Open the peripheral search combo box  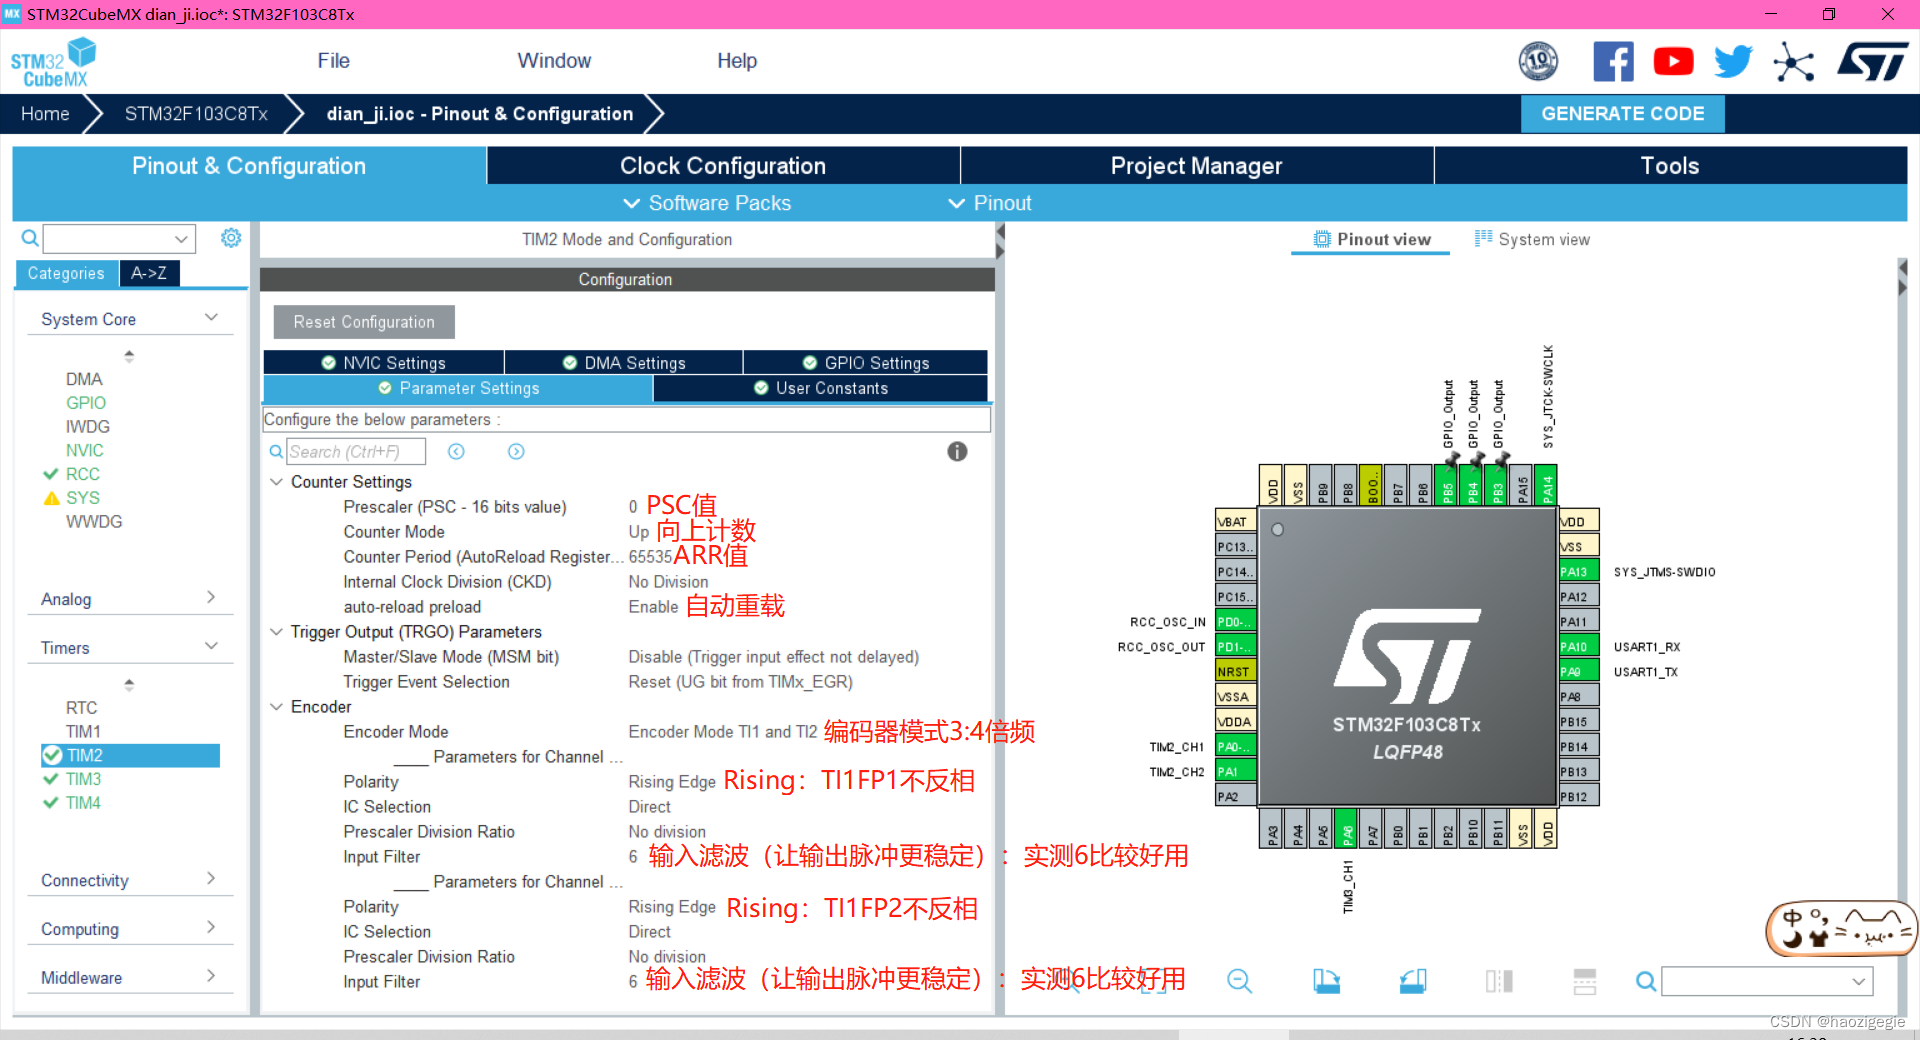[x=119, y=238]
